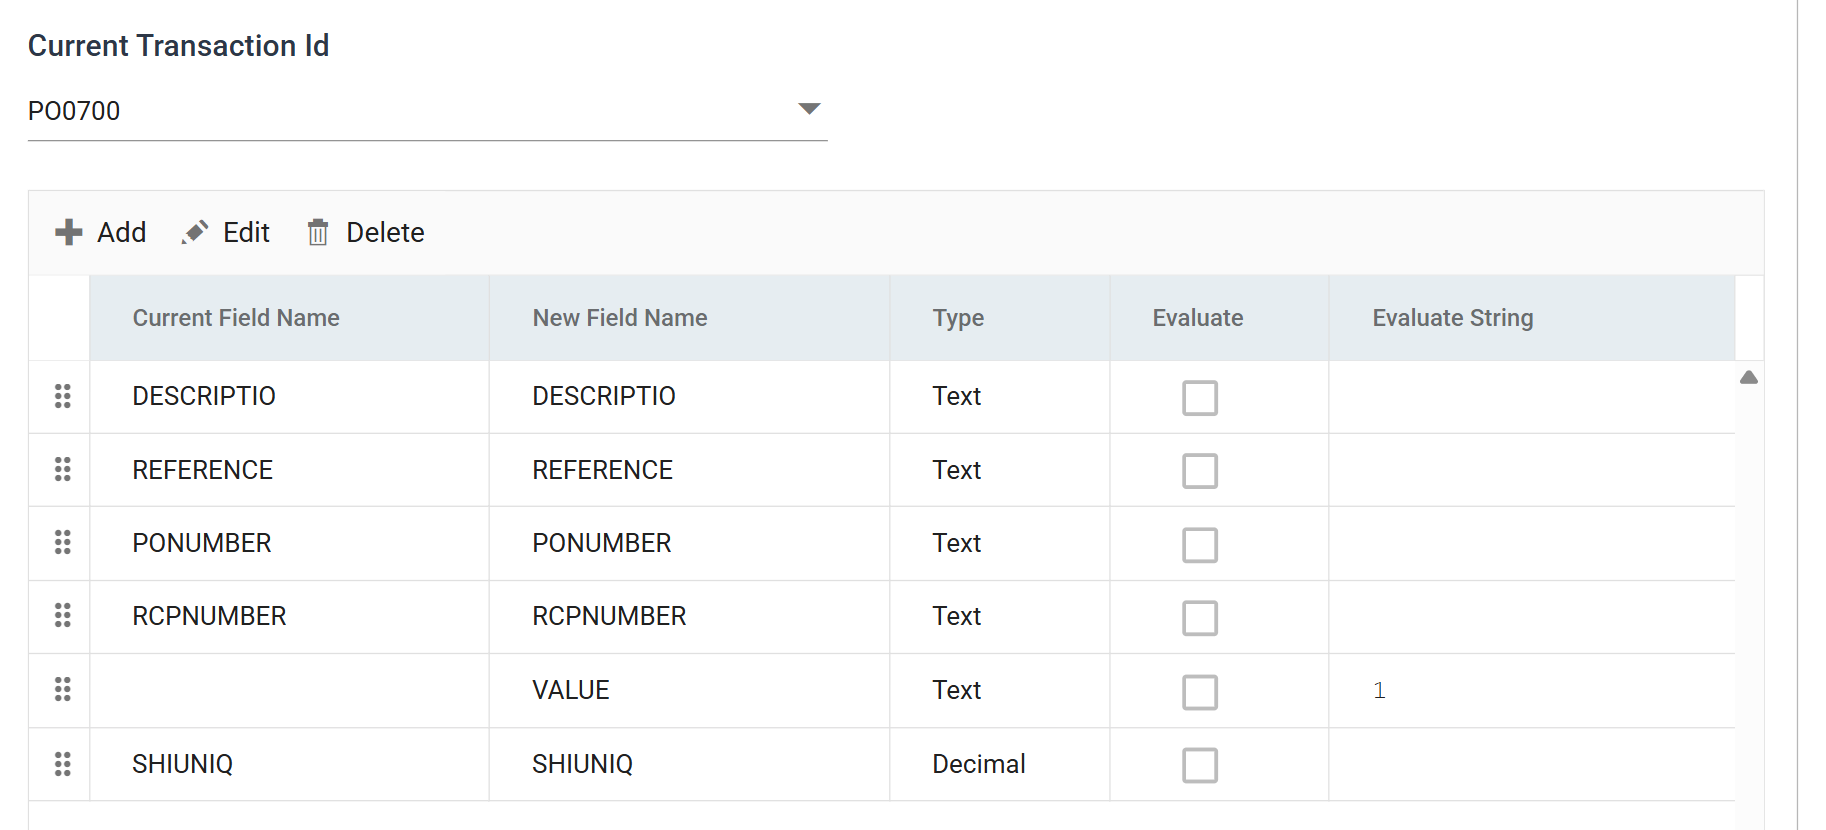1826x830 pixels.
Task: Click the plus icon beside Add
Action: point(68,232)
